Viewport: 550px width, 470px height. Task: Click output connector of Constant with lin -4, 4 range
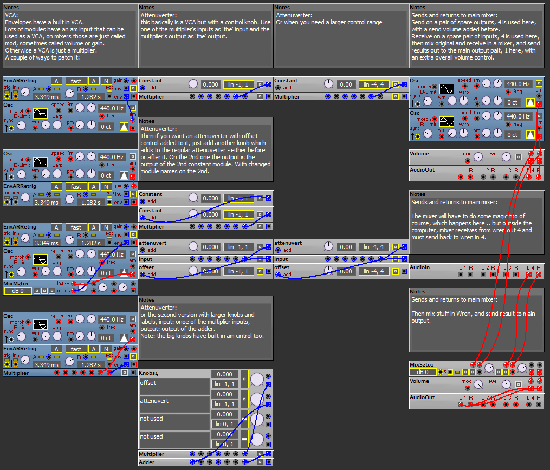coord(404,85)
